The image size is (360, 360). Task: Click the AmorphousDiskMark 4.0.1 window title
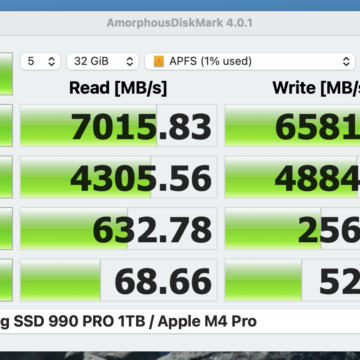click(180, 23)
